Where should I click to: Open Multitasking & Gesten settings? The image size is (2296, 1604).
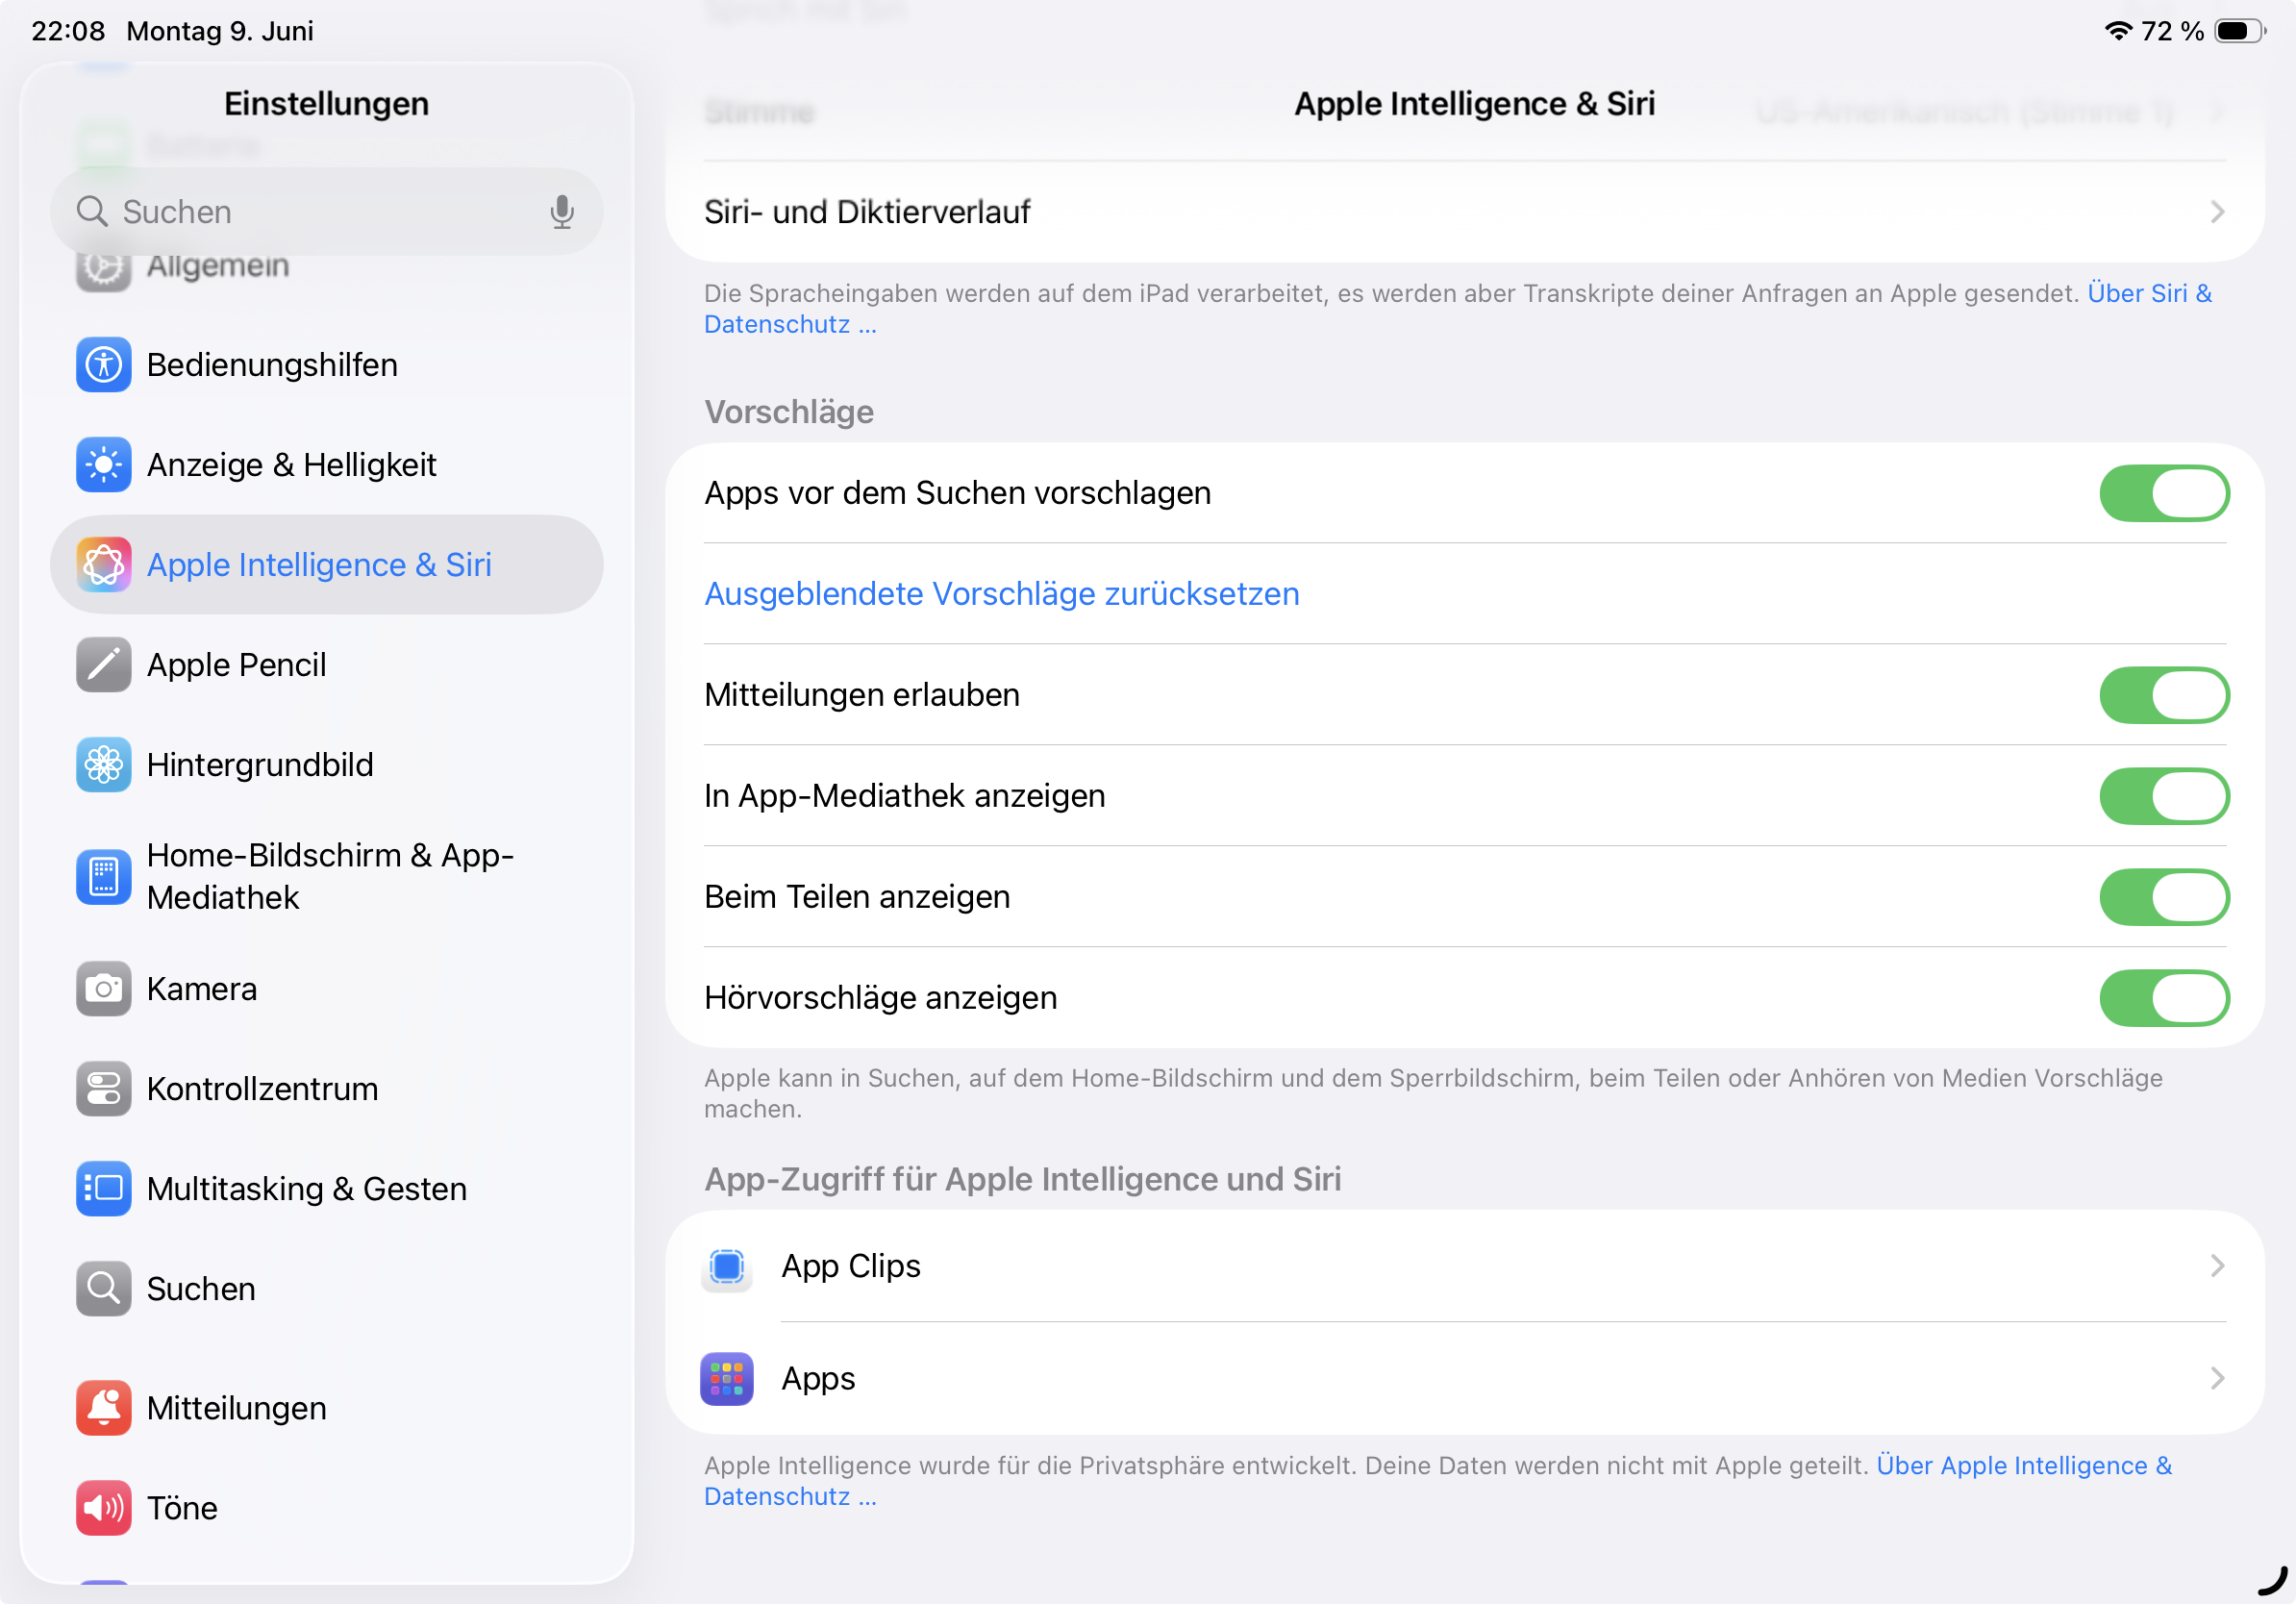(326, 1189)
